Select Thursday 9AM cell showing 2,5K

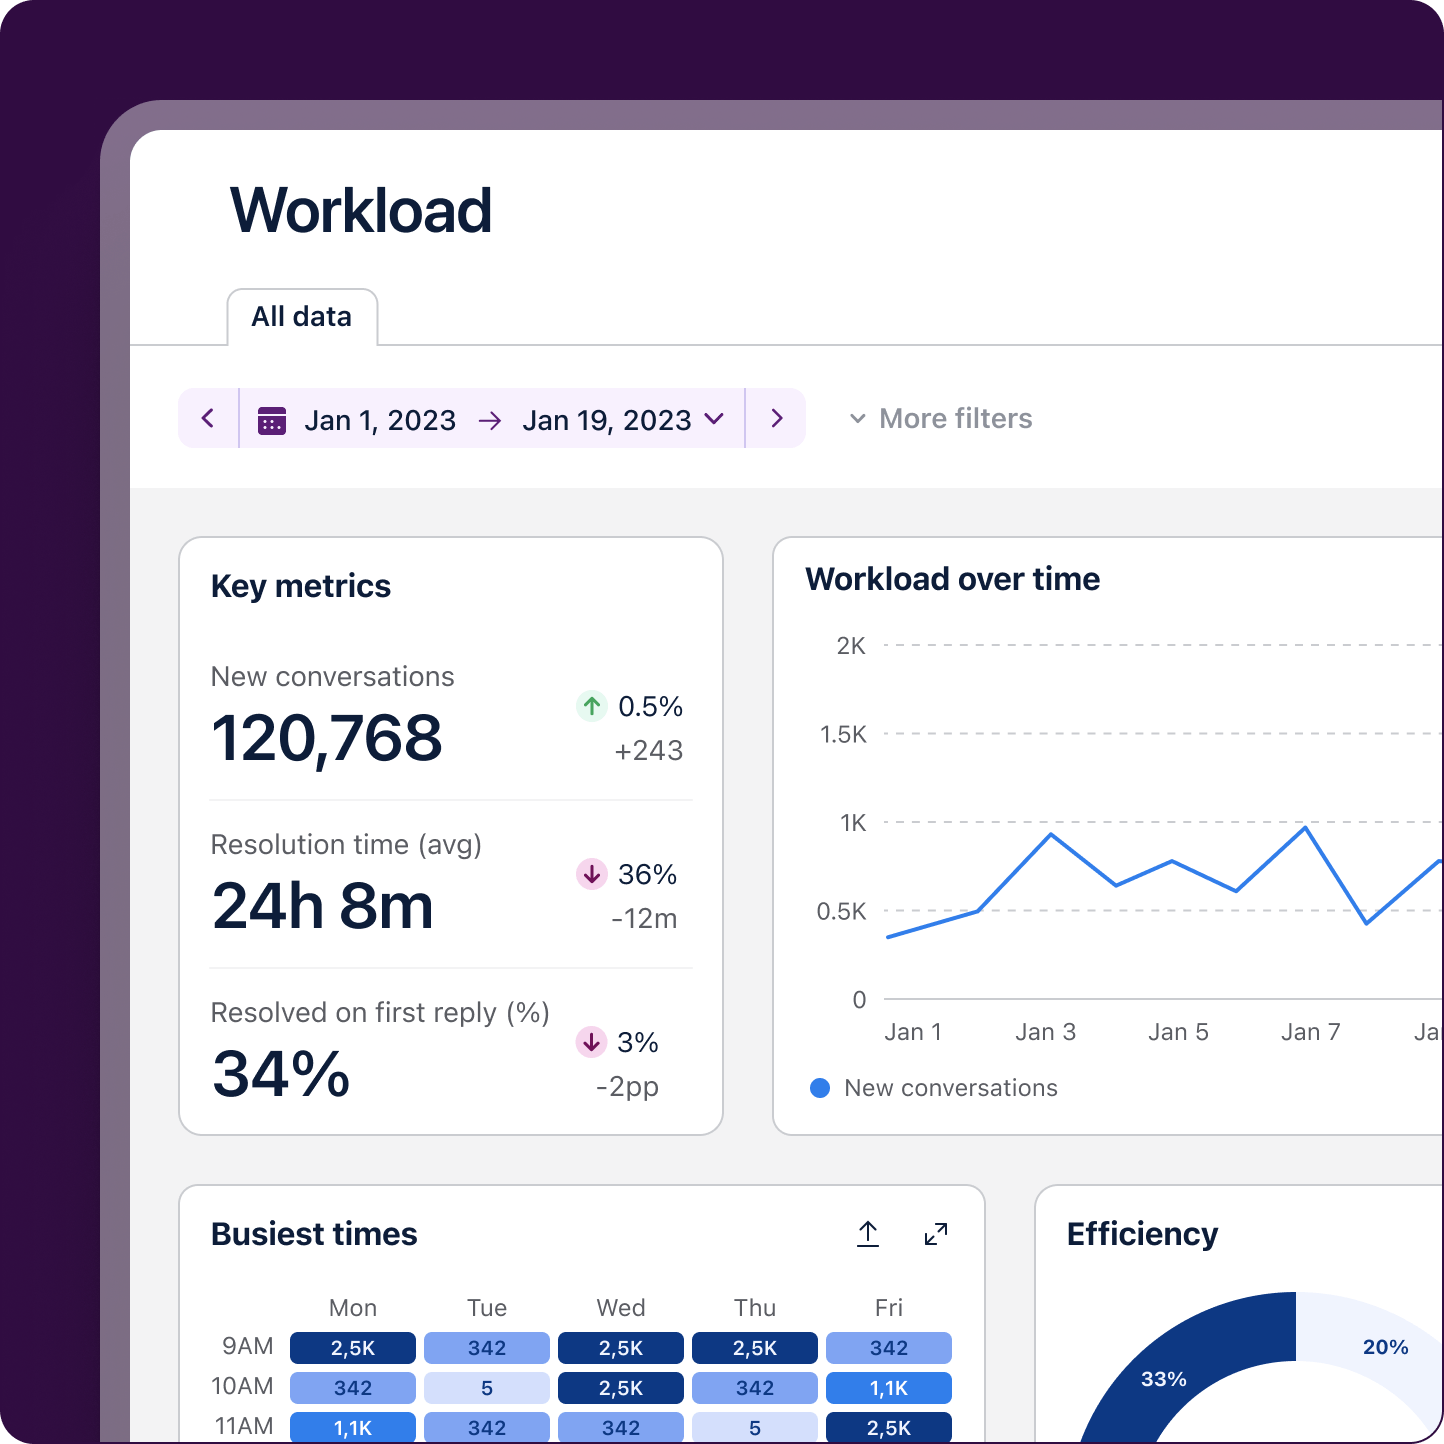755,1348
